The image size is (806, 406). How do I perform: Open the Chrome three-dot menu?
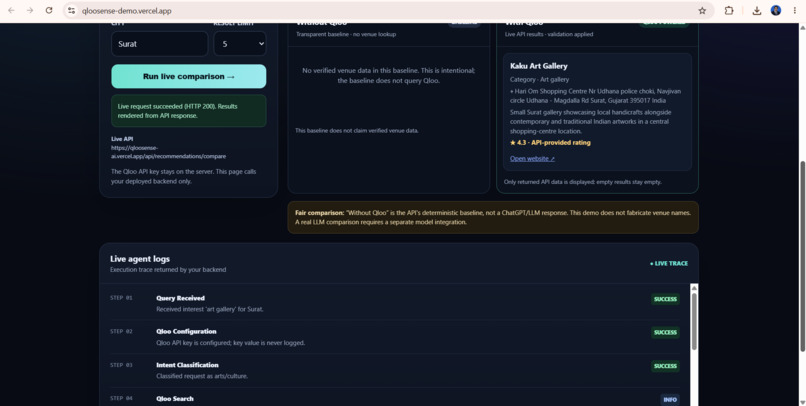[x=795, y=10]
